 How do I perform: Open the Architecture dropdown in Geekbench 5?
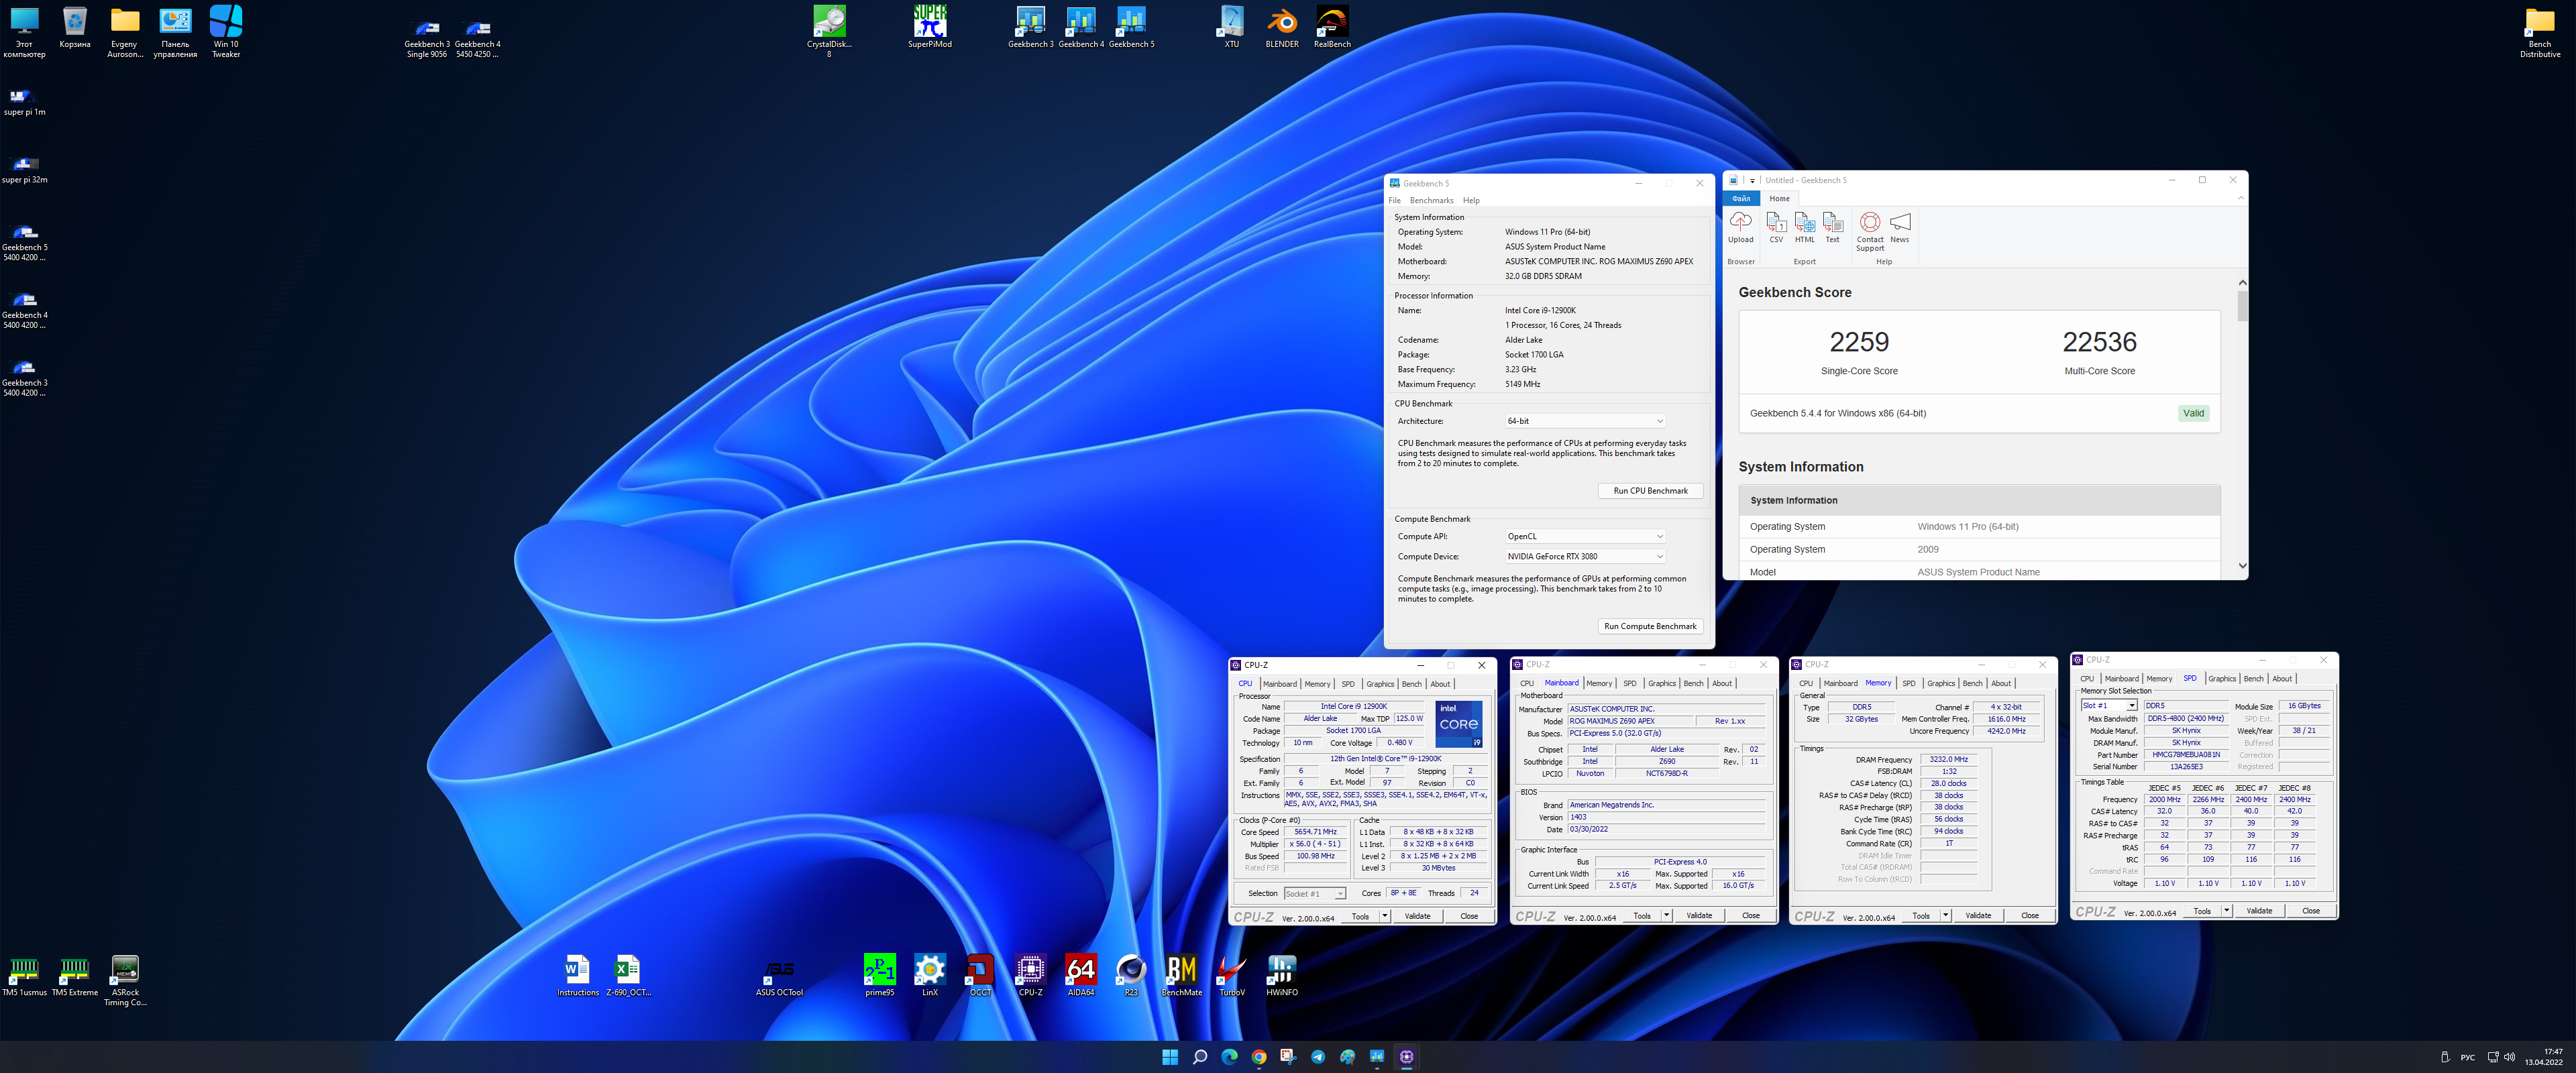click(x=1585, y=421)
